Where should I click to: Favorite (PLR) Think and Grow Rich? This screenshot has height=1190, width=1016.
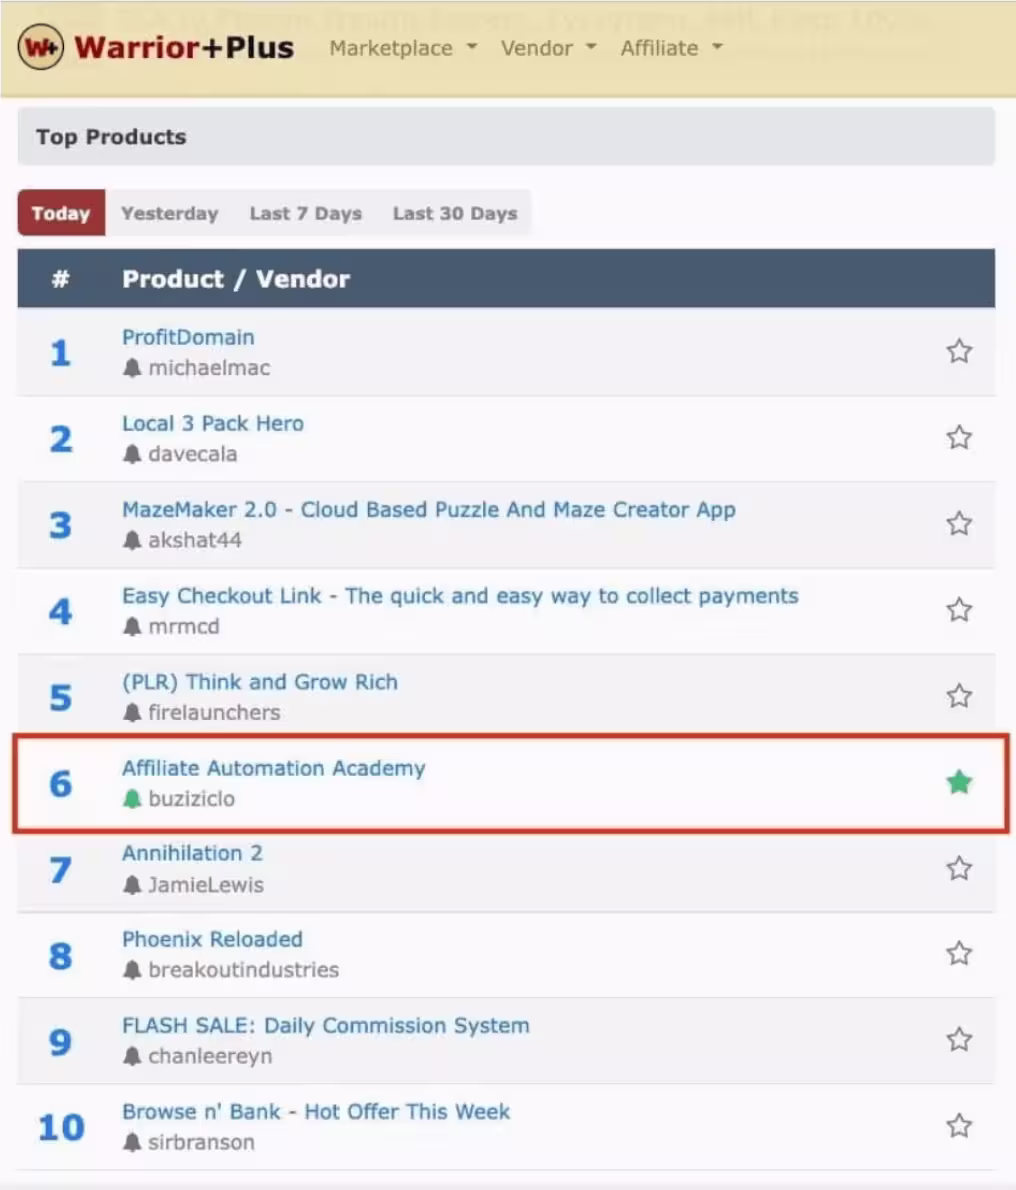pyautogui.click(x=959, y=695)
